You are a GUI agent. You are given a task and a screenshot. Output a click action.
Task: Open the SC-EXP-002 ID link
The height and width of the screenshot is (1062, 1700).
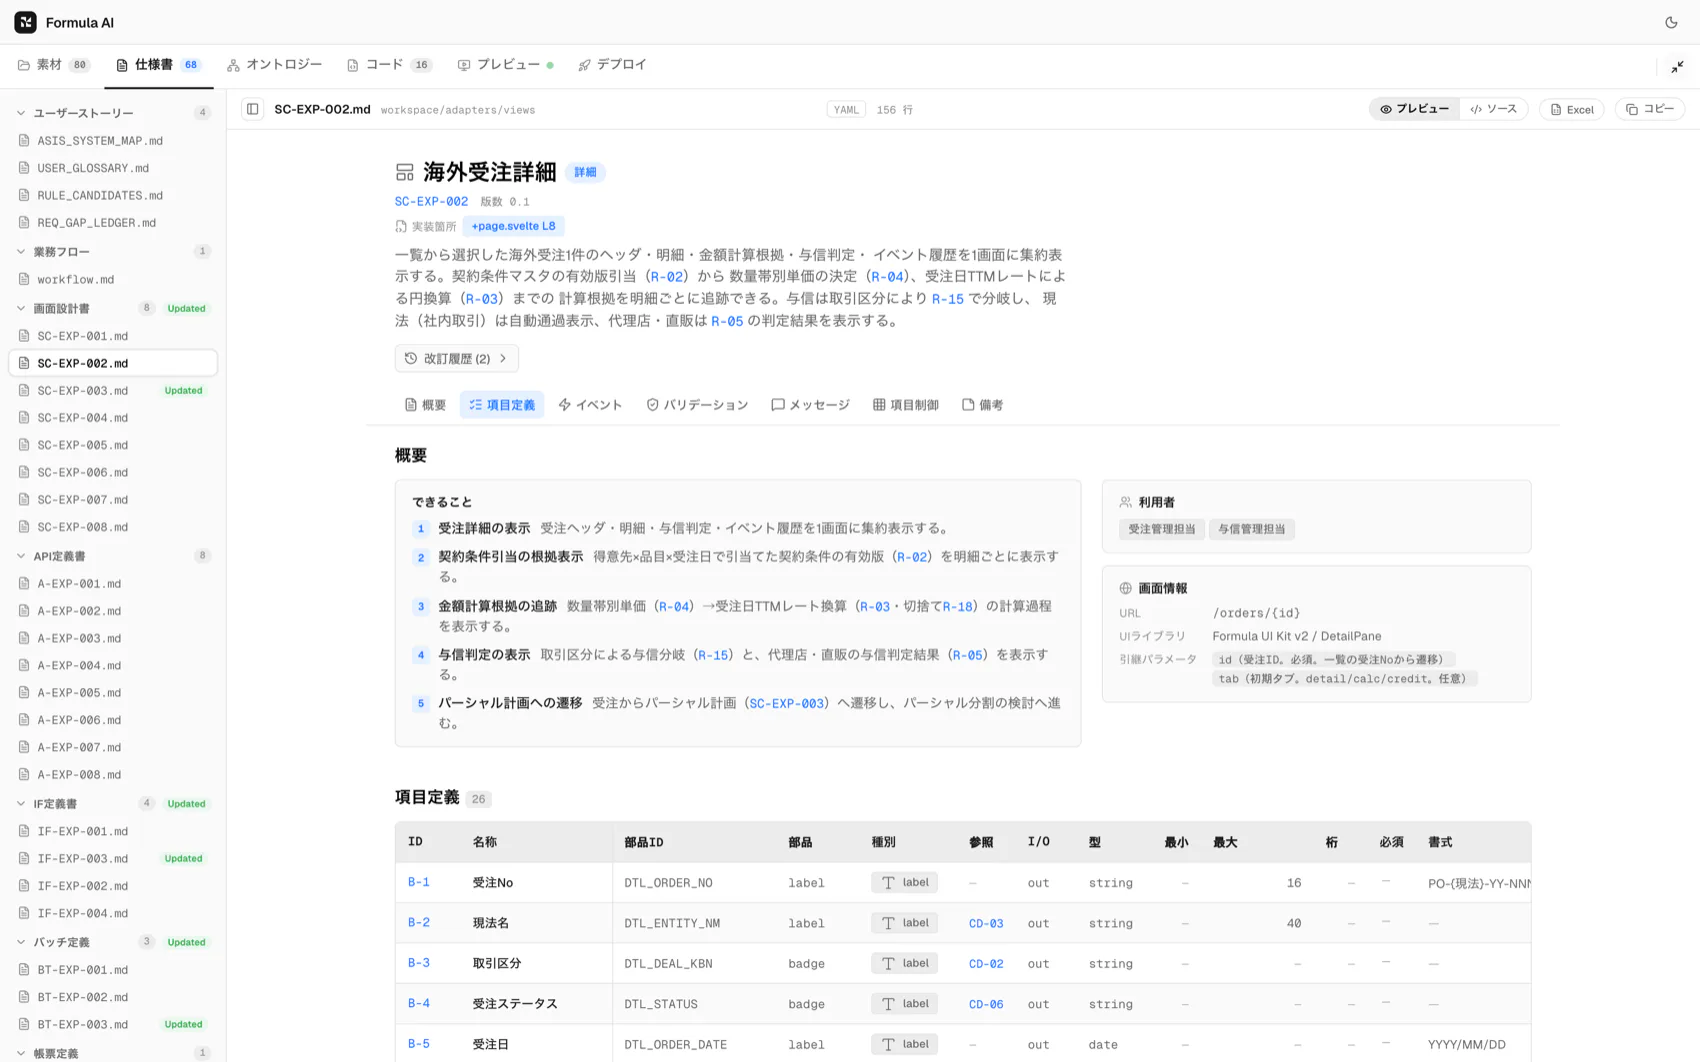(x=431, y=201)
